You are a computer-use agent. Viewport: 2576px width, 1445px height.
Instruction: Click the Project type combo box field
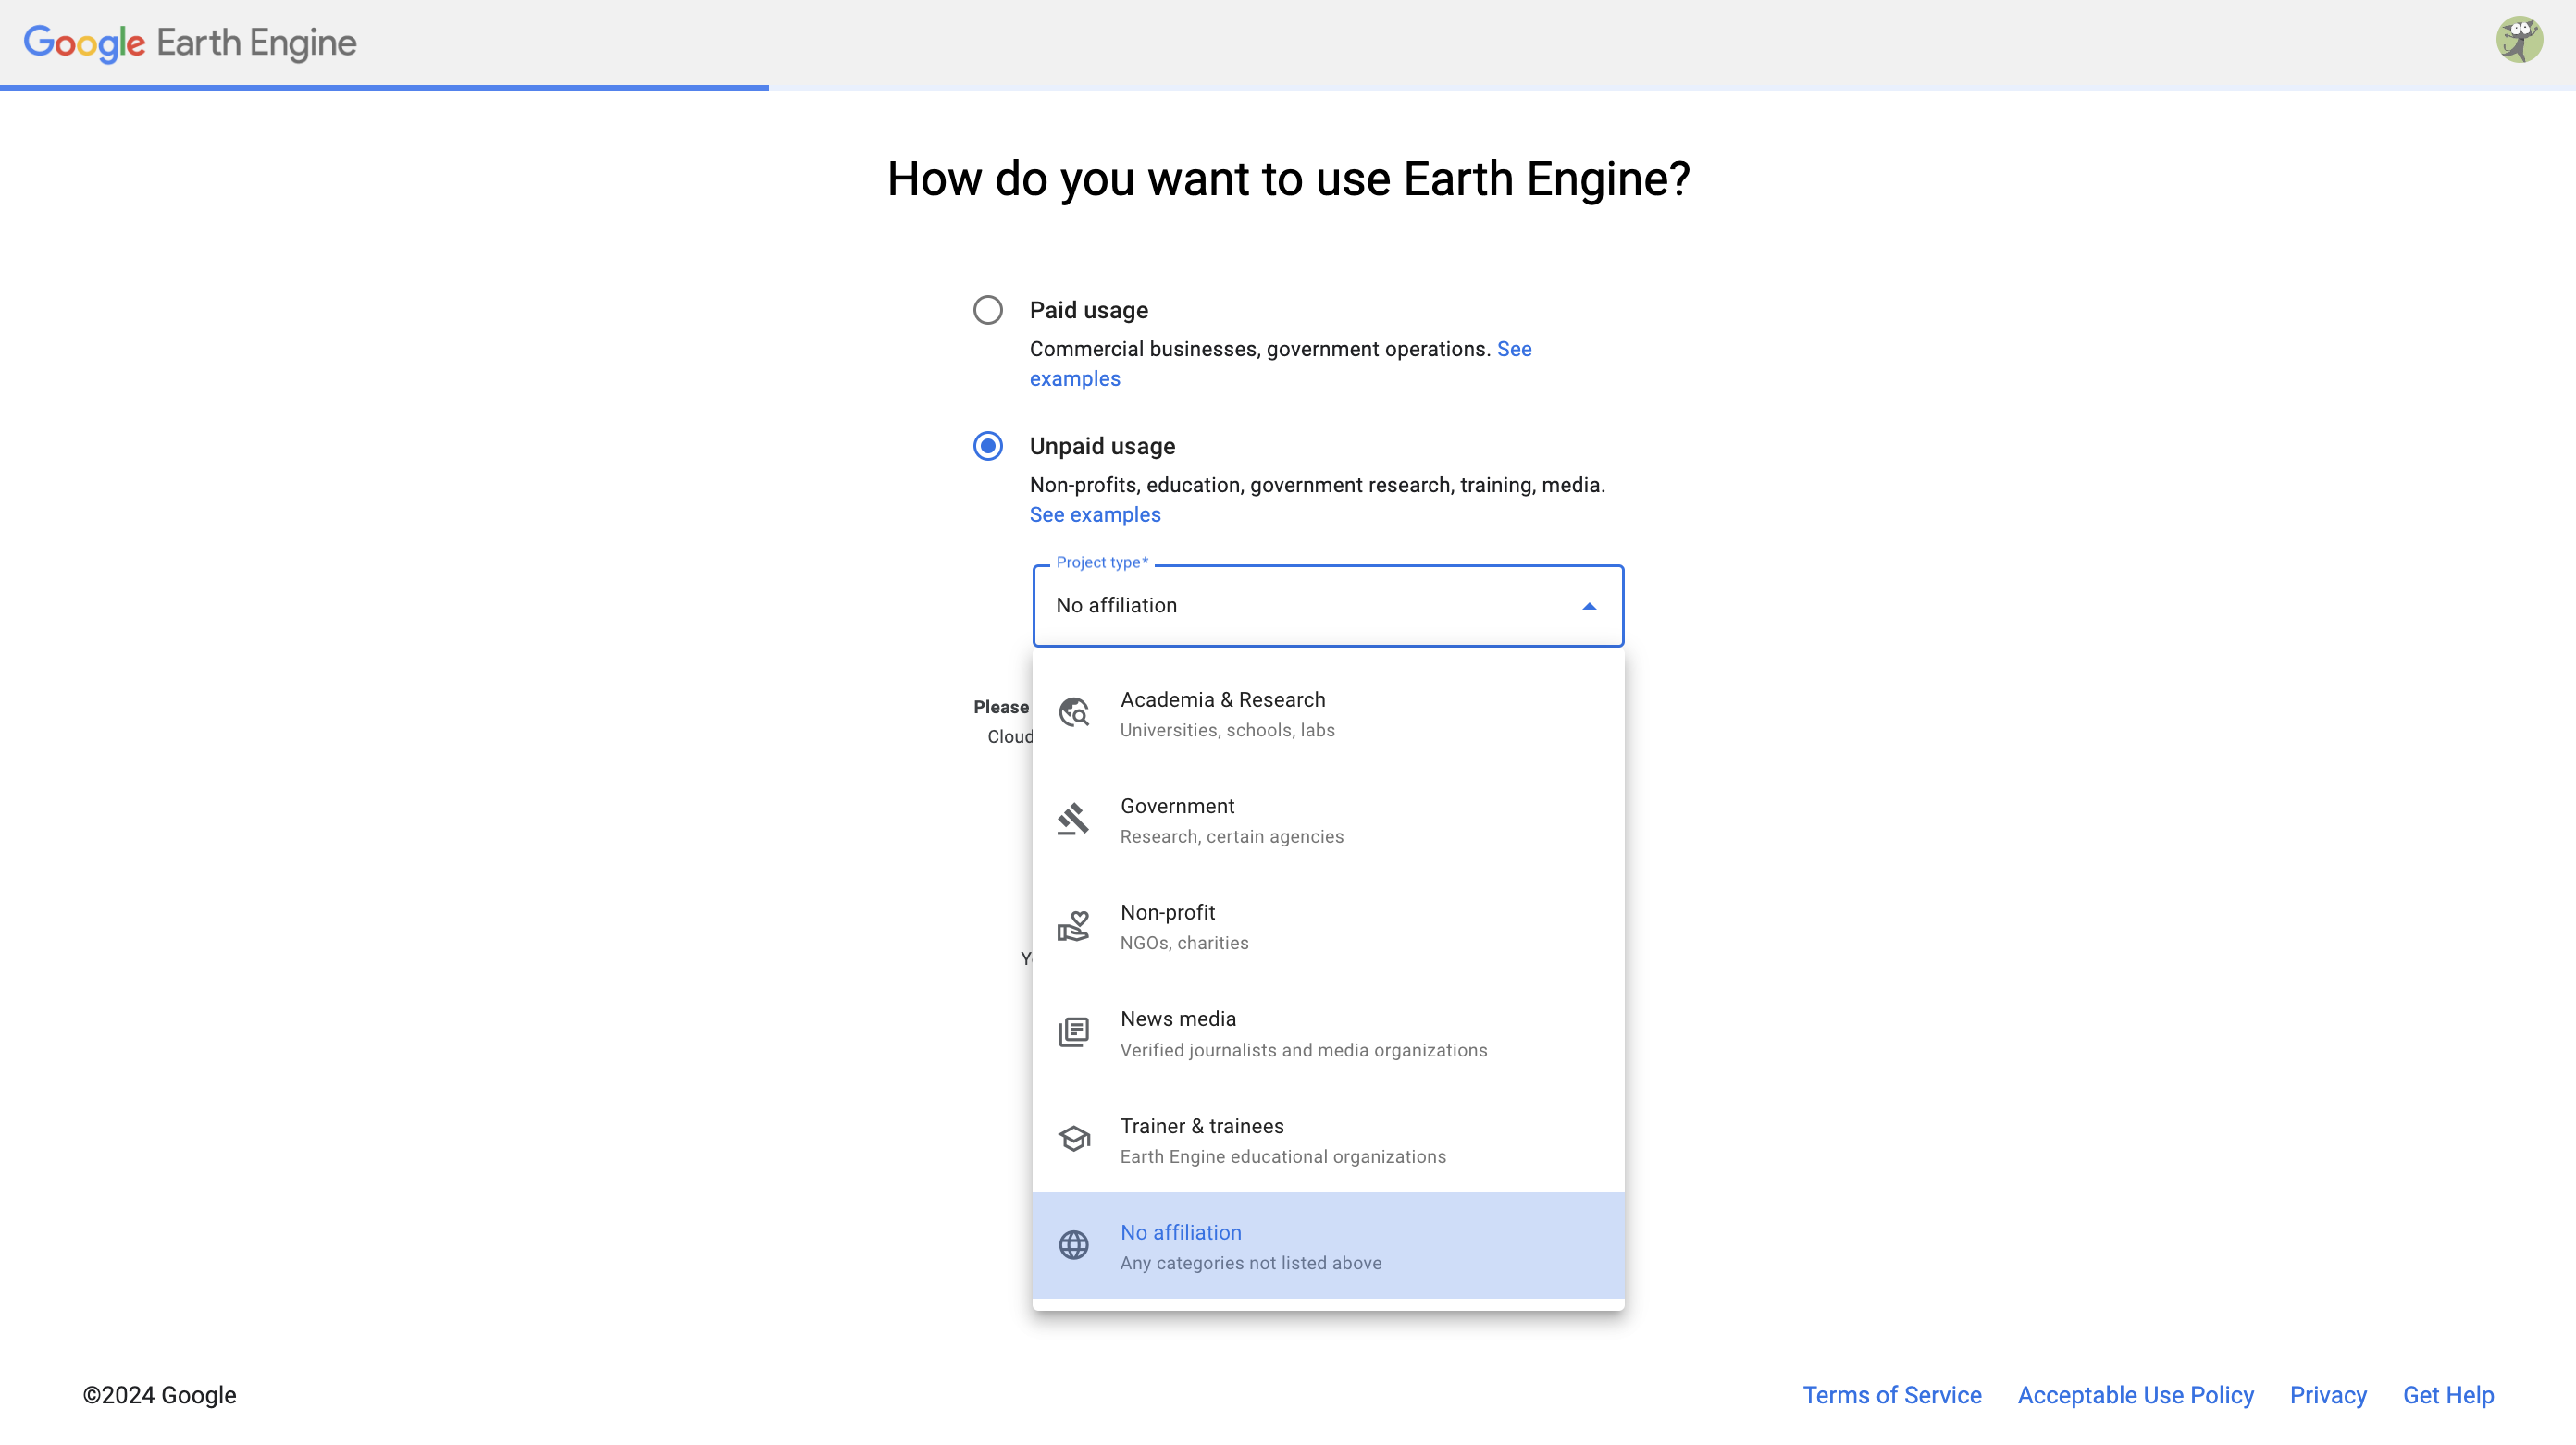(x=1328, y=606)
